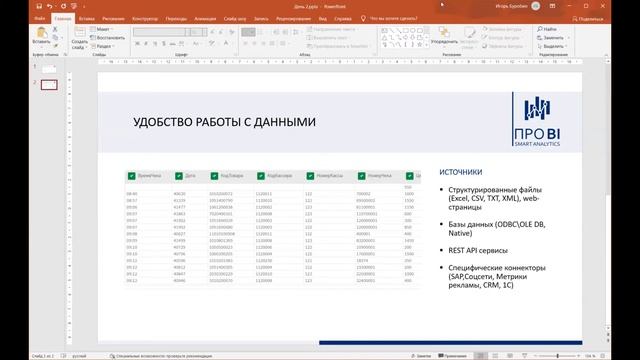
Task: Click the Undo arrow icon
Action: click(x=49, y=6)
